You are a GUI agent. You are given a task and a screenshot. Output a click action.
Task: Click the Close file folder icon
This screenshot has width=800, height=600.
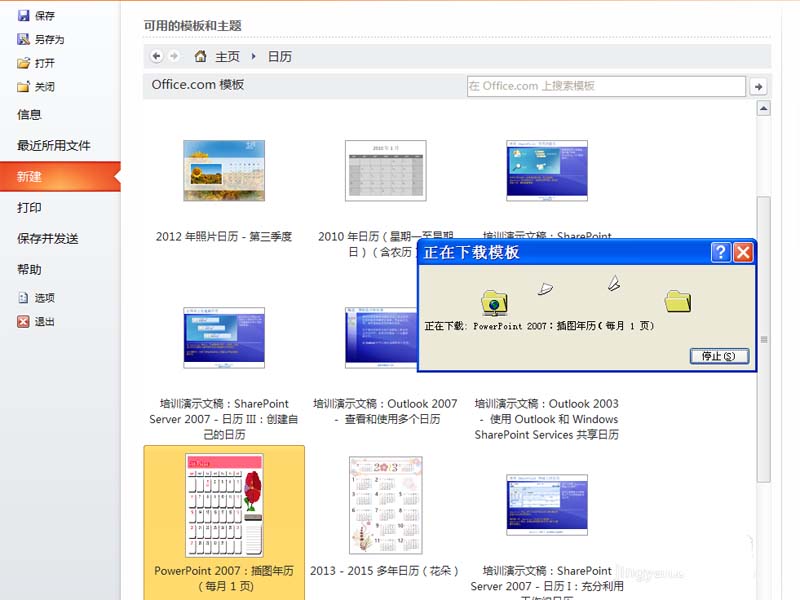click(x=23, y=87)
